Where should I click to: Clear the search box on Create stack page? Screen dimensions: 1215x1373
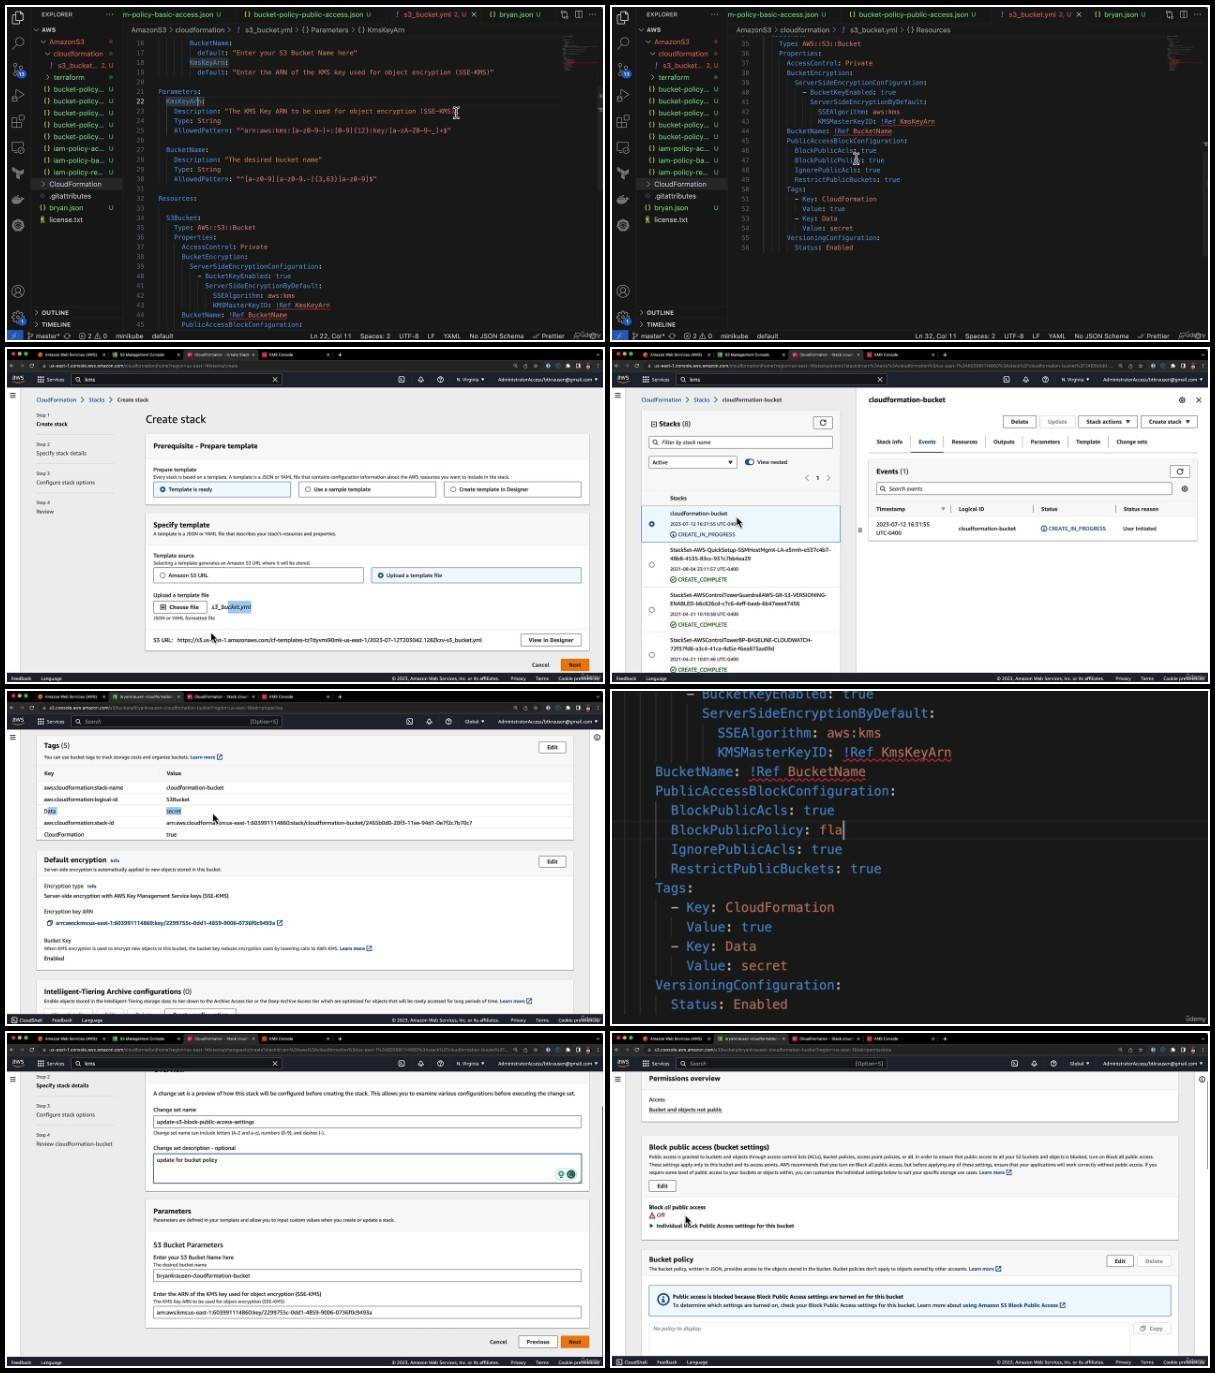click(x=275, y=380)
